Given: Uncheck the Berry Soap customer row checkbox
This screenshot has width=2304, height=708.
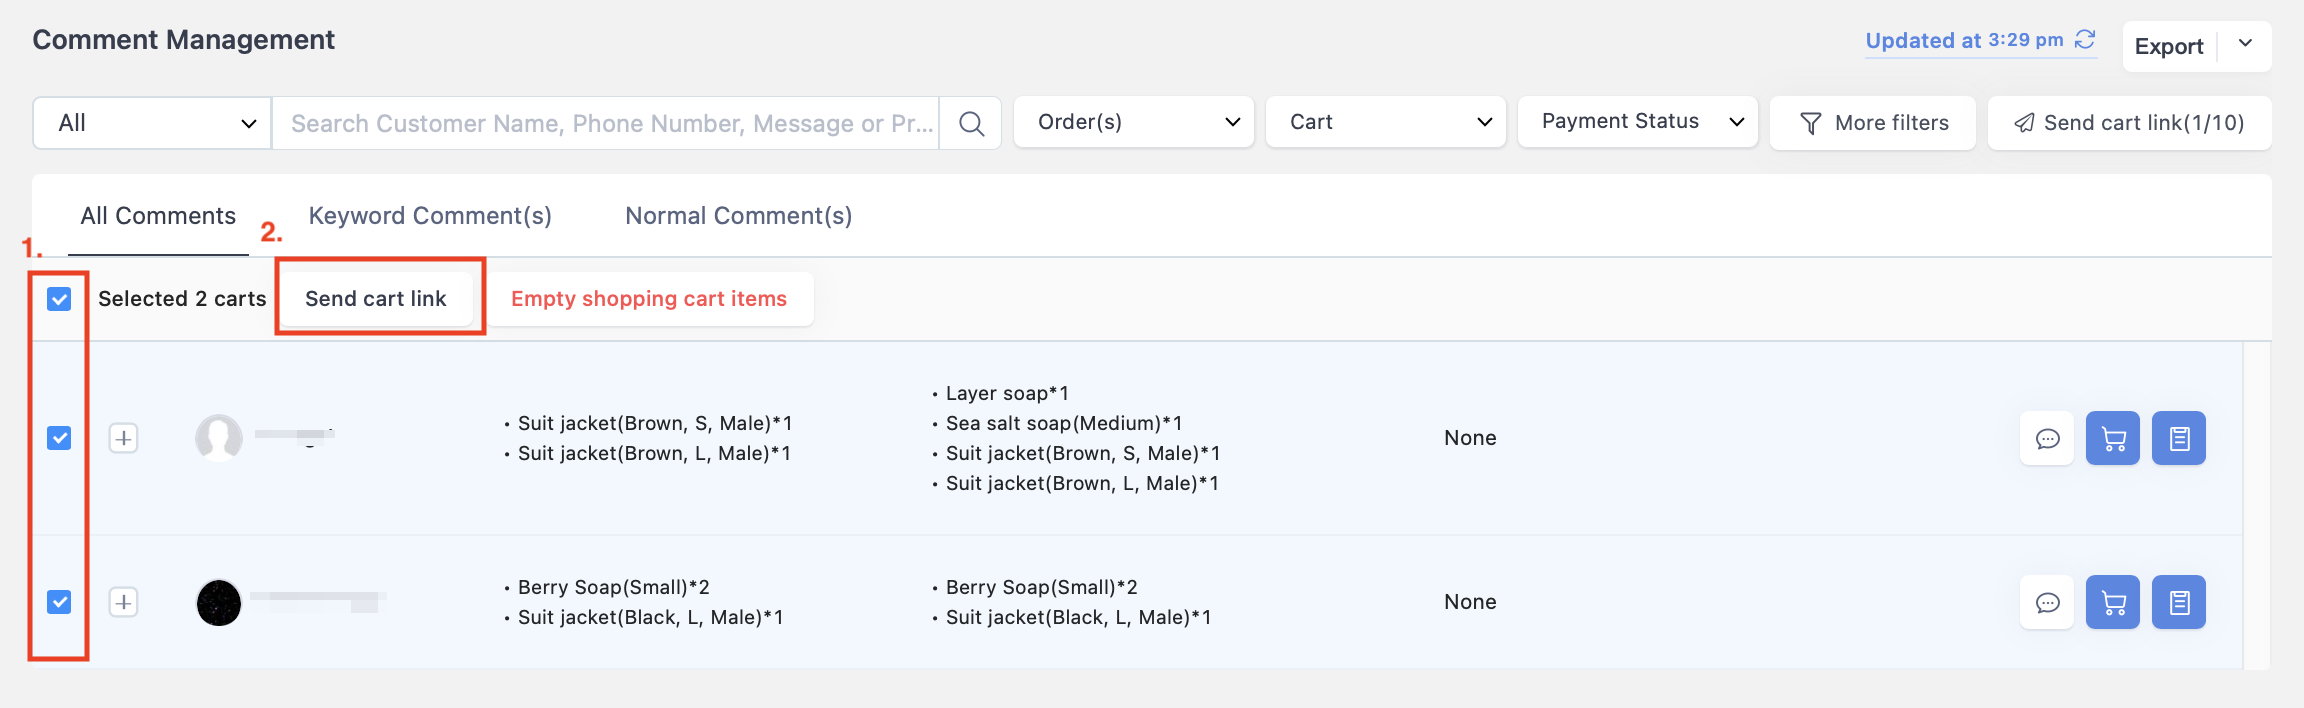Looking at the screenshot, I should [59, 602].
